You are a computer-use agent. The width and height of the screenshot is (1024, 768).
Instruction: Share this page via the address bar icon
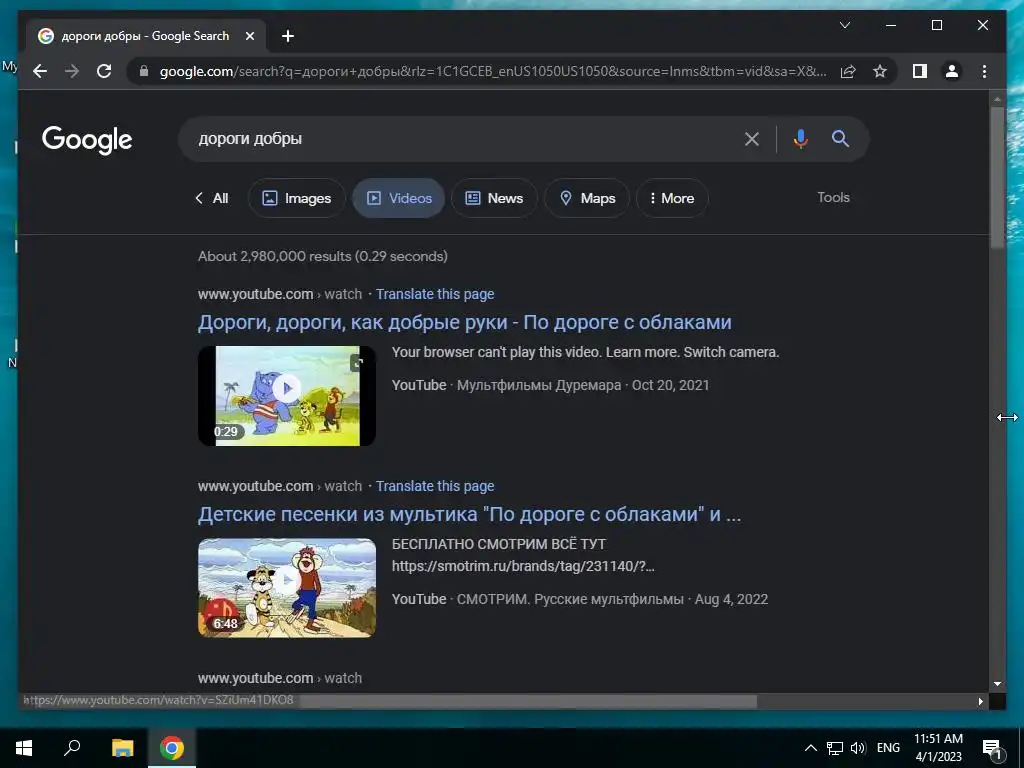click(848, 71)
